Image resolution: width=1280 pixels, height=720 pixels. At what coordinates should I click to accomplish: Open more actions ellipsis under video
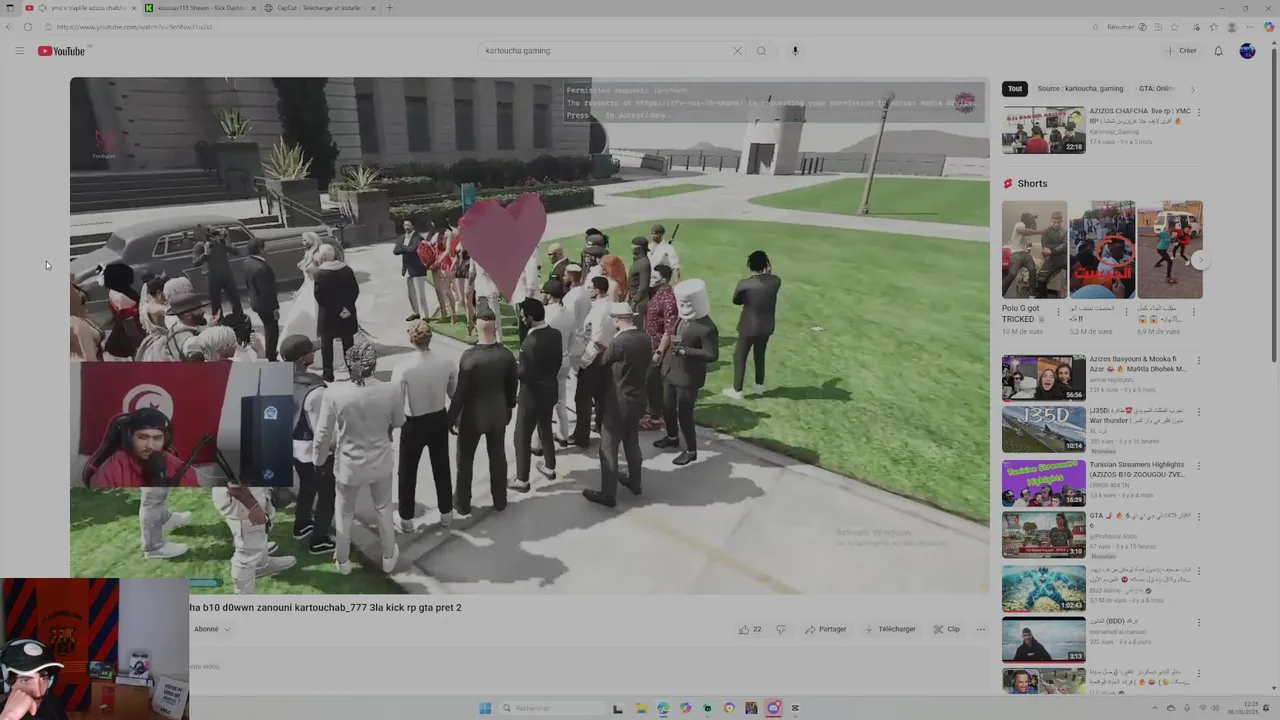click(x=981, y=629)
